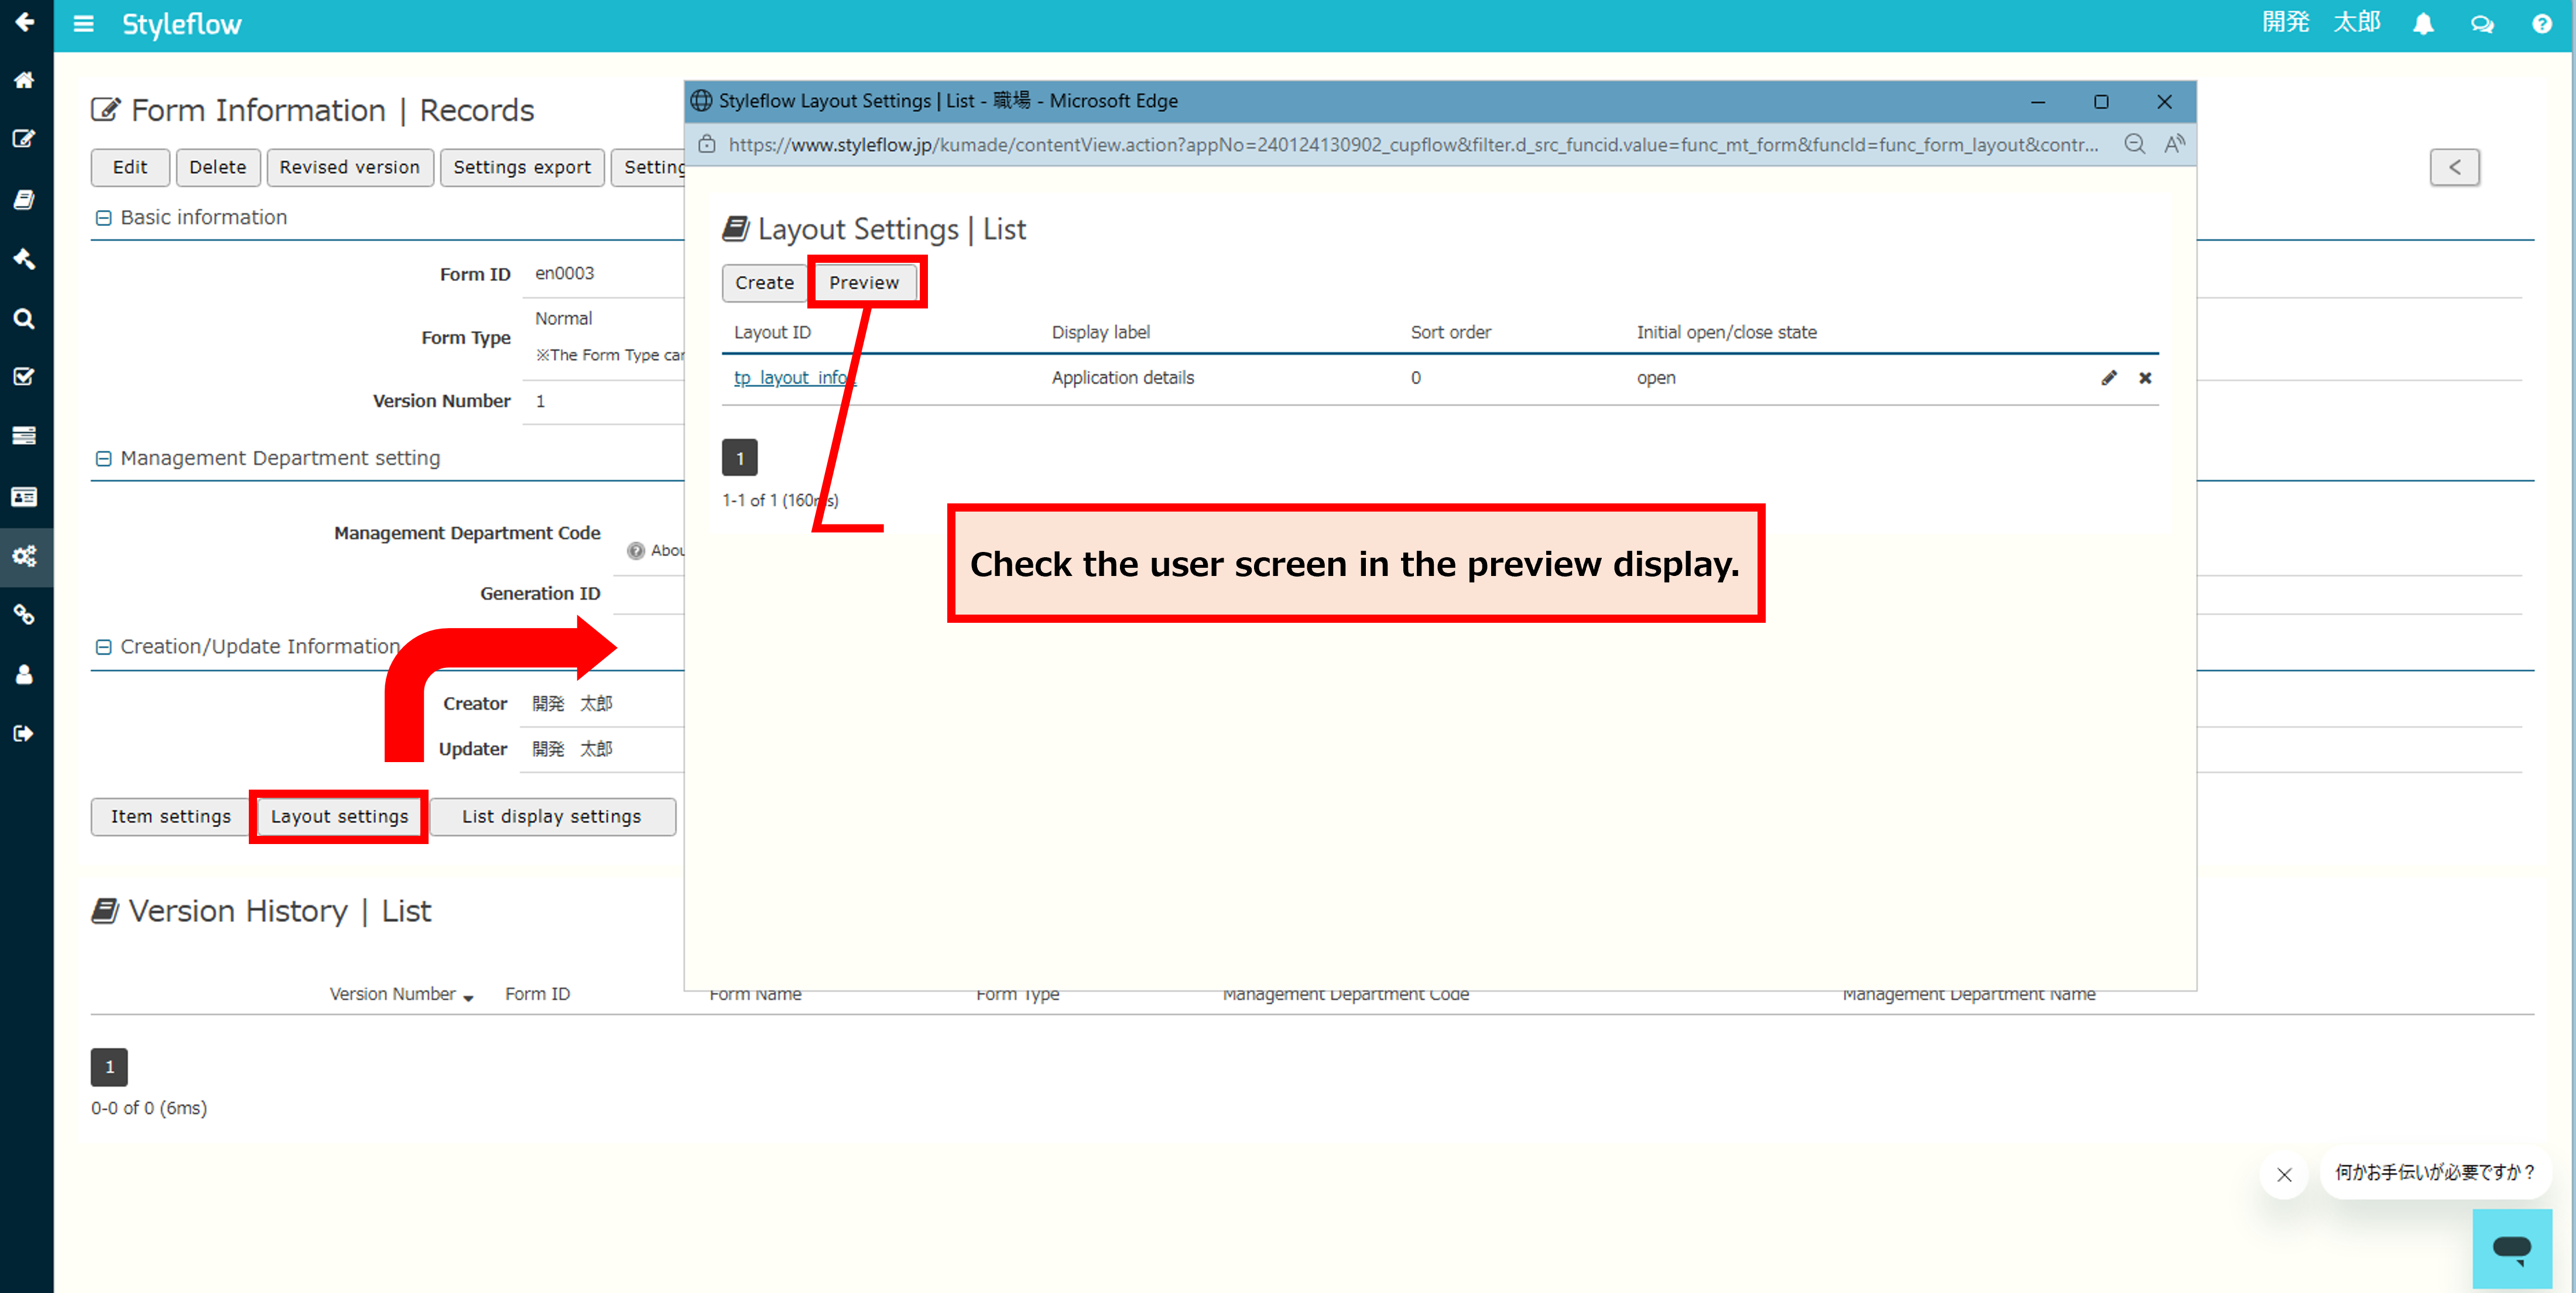Click page 1 in Layout Settings pagination
The height and width of the screenshot is (1293, 2576).
click(740, 458)
